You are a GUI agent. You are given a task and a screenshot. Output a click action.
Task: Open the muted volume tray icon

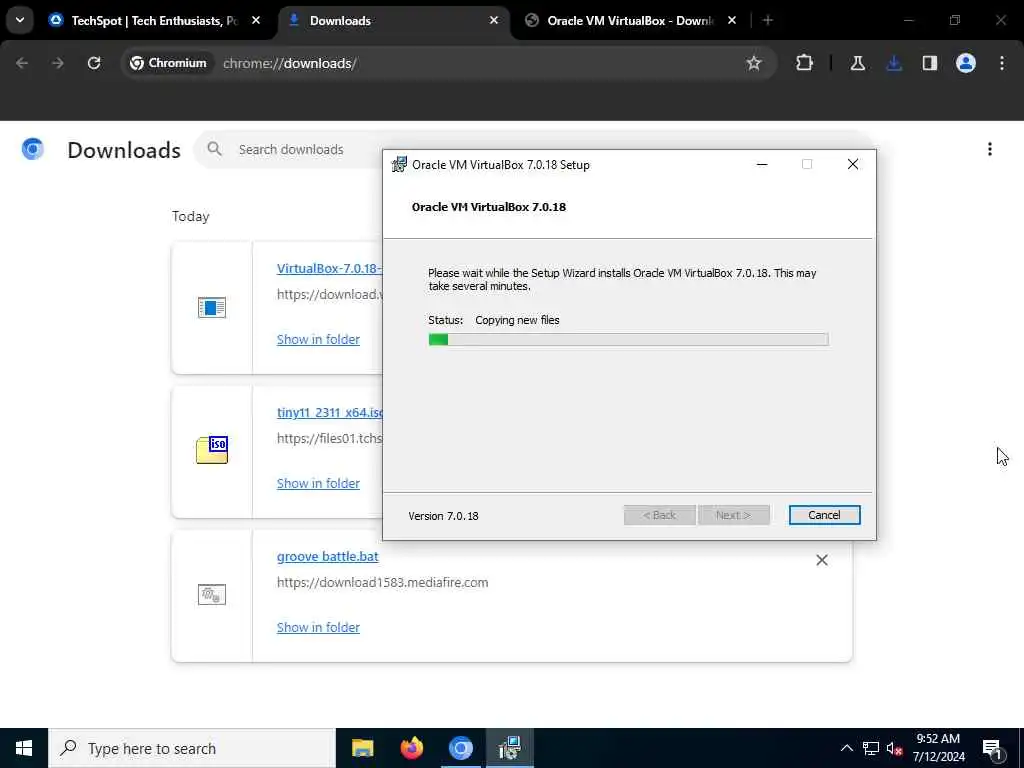(x=894, y=748)
